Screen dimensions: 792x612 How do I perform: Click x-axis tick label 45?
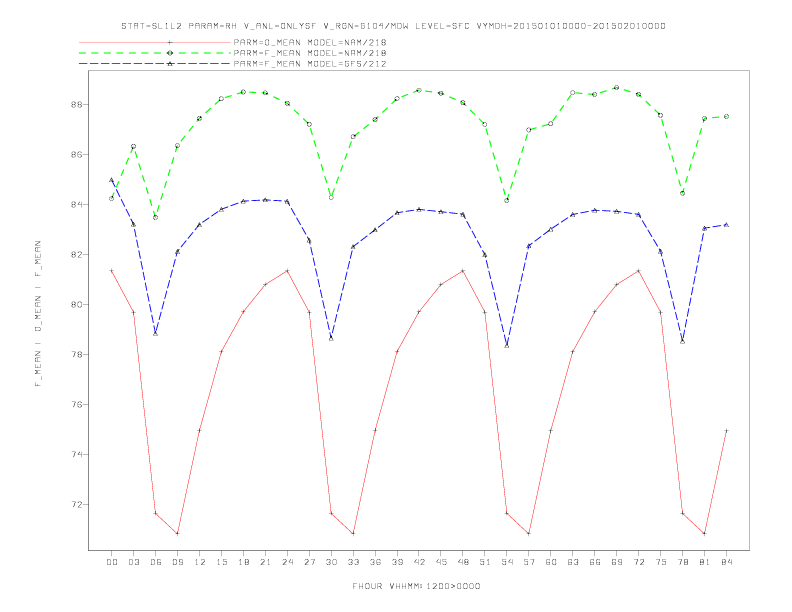441,562
